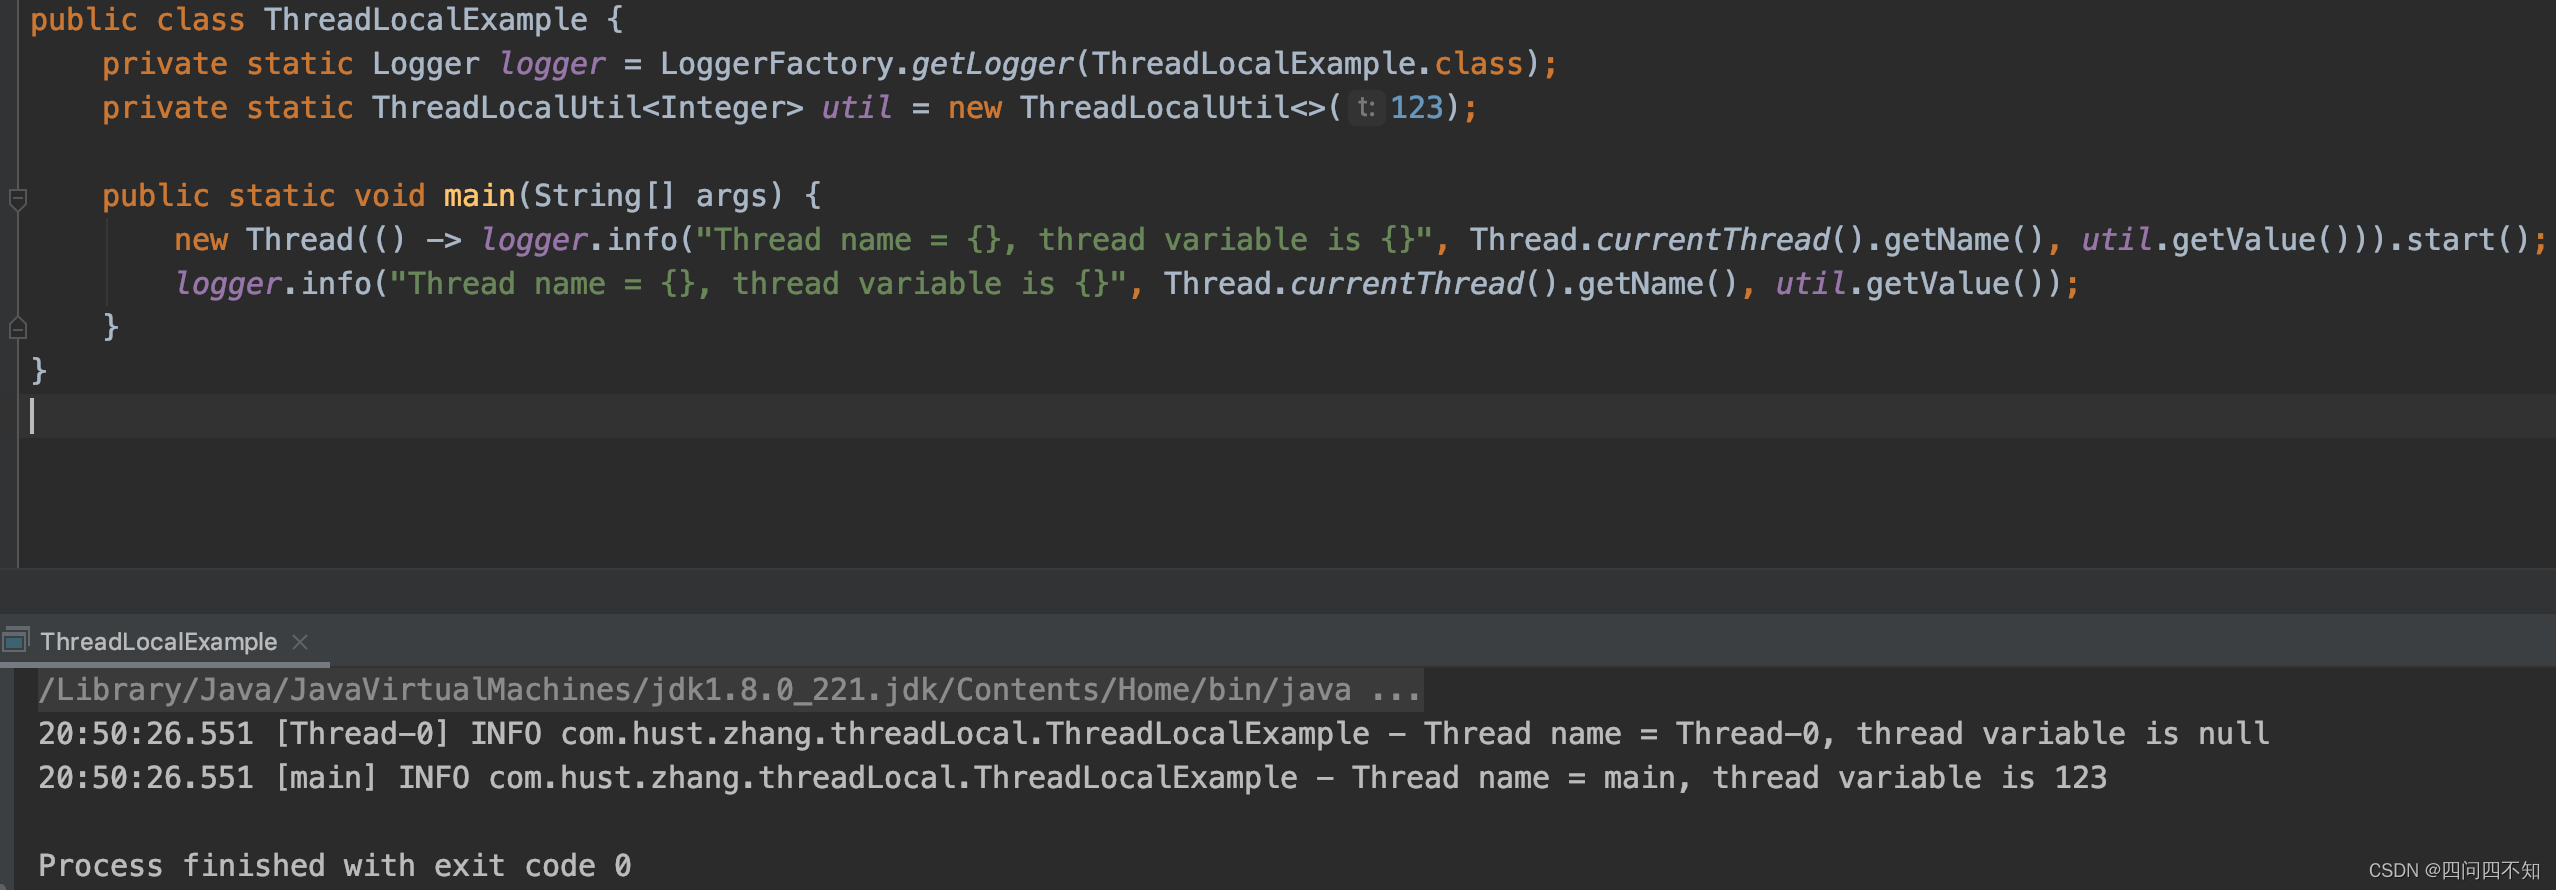Click 'start()' at end of Thread line
Screen dimensions: 2556x890
pos(2467,240)
